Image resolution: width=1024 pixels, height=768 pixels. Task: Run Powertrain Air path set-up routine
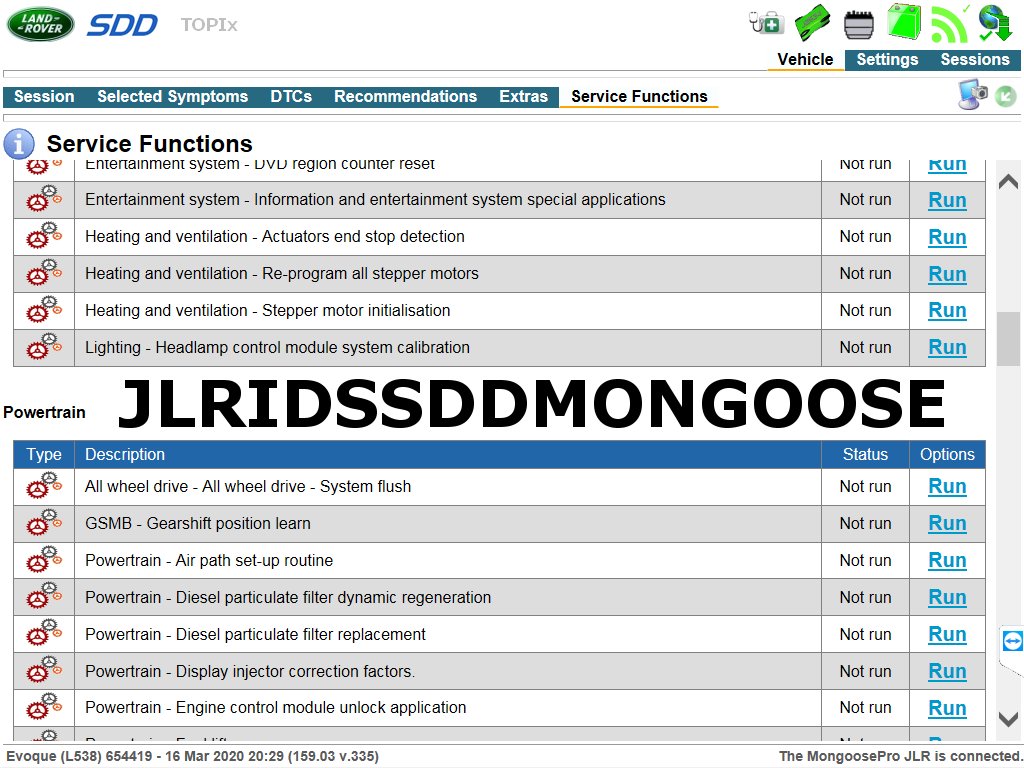947,560
